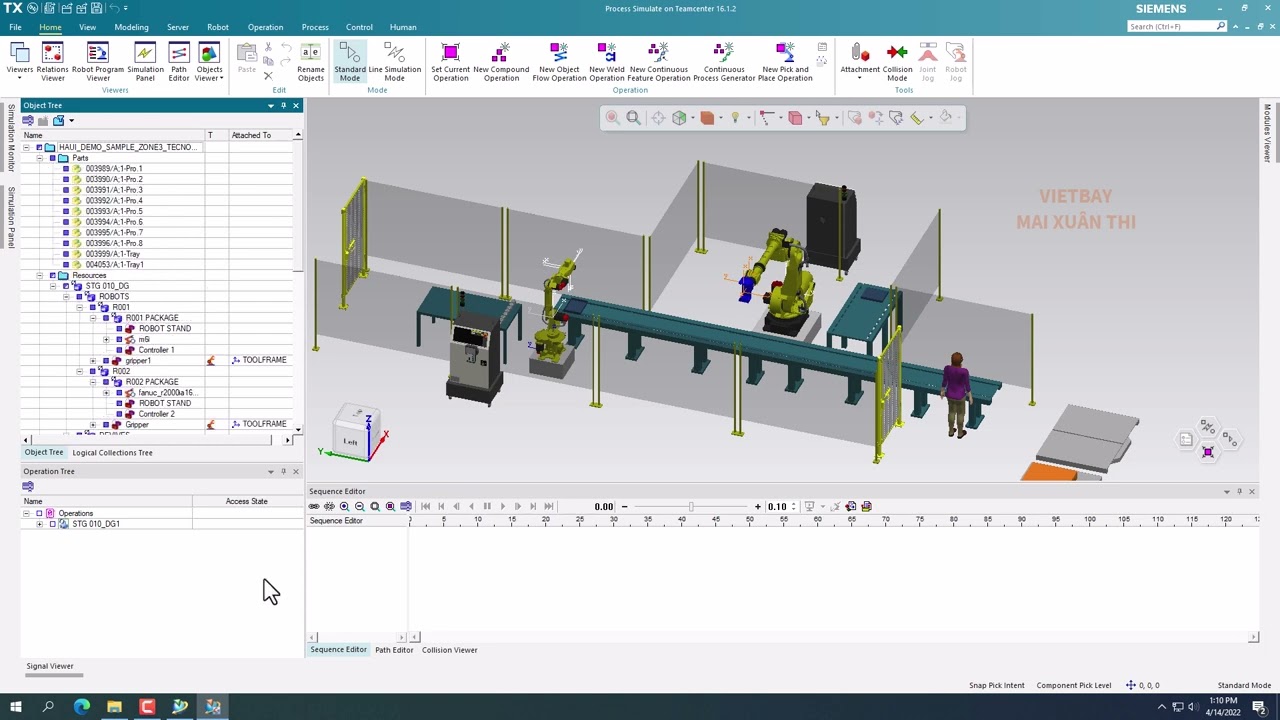Click the selection filter funnel icon

(x=823, y=118)
